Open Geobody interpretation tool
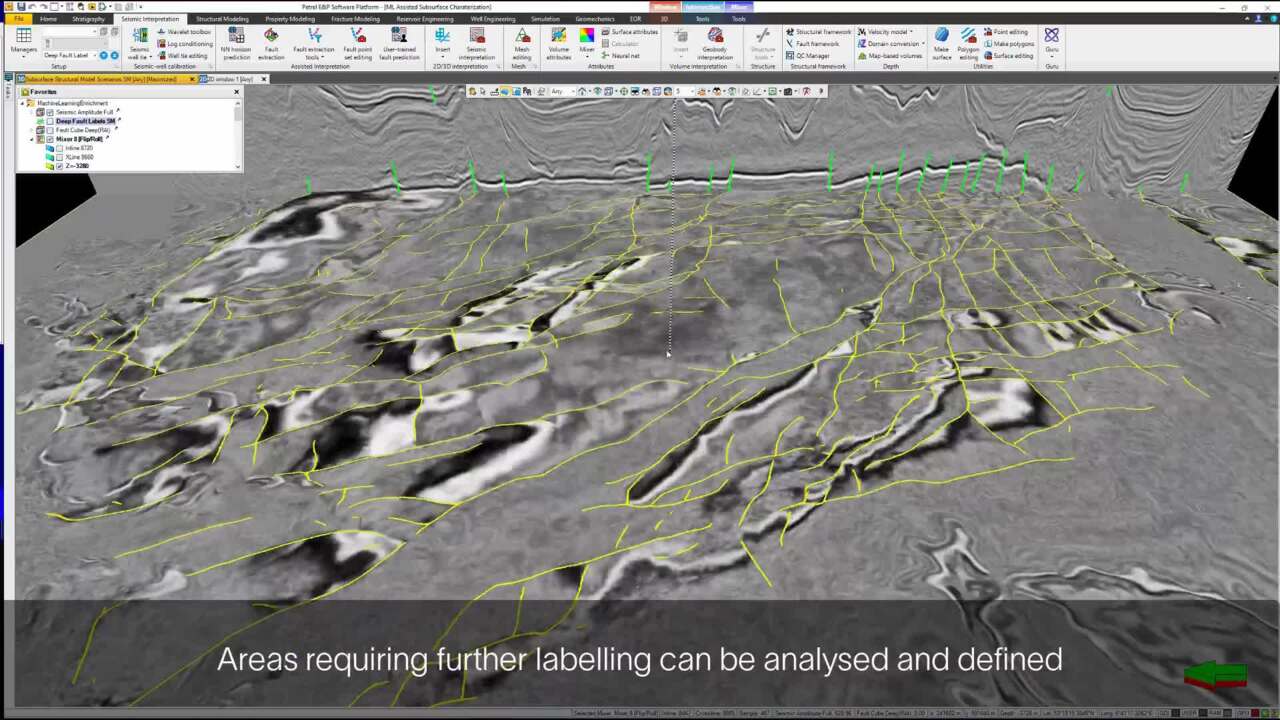1280x720 pixels. click(x=715, y=44)
